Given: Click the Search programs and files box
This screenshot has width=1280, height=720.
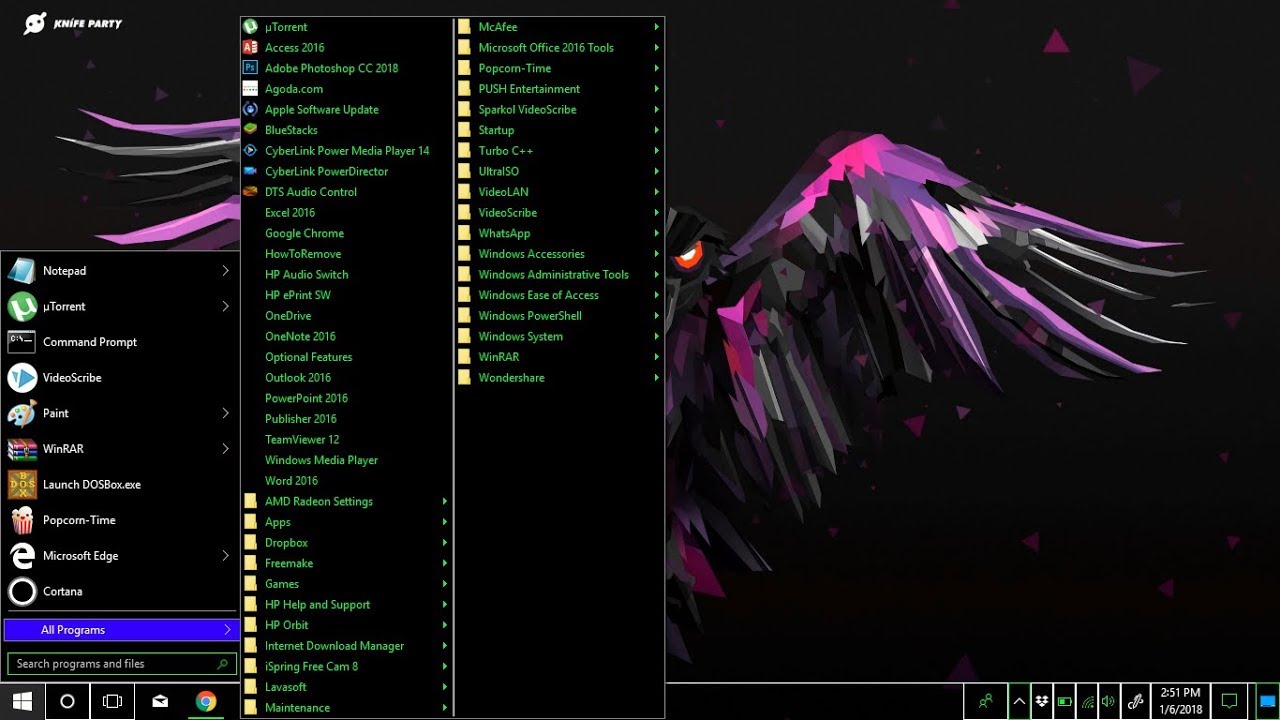Looking at the screenshot, I should [121, 664].
